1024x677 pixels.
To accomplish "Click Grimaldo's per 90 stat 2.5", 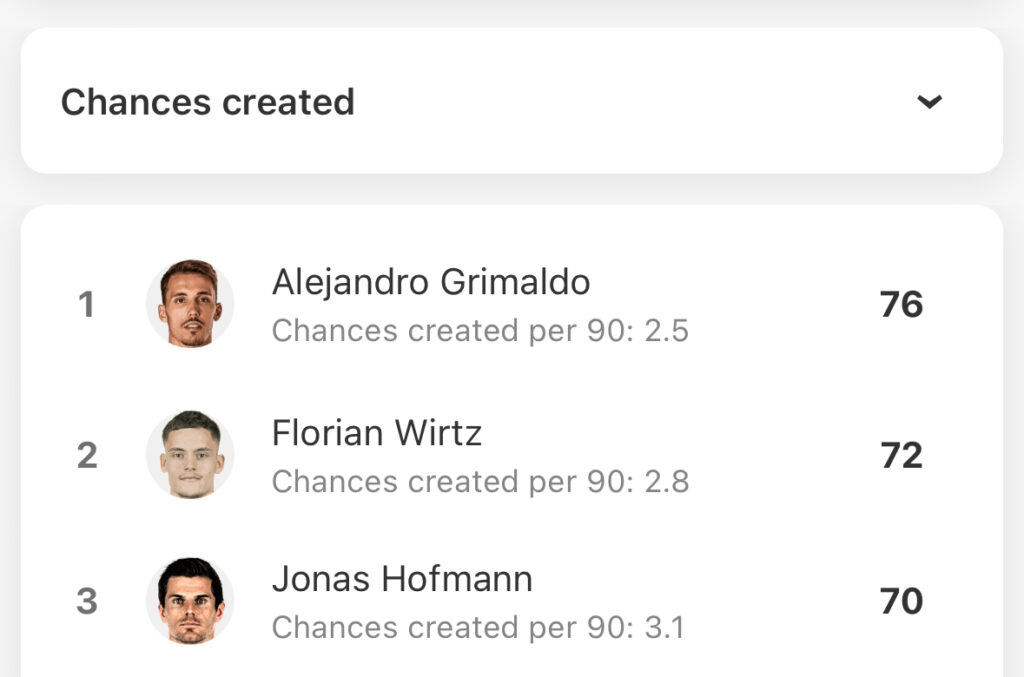I will 666,330.
